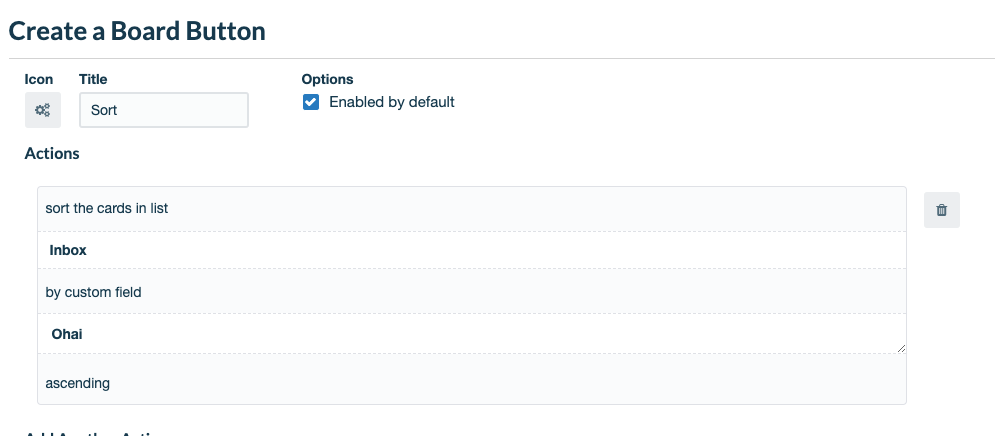
Task: Open the gears icon picker button
Action: tap(43, 110)
